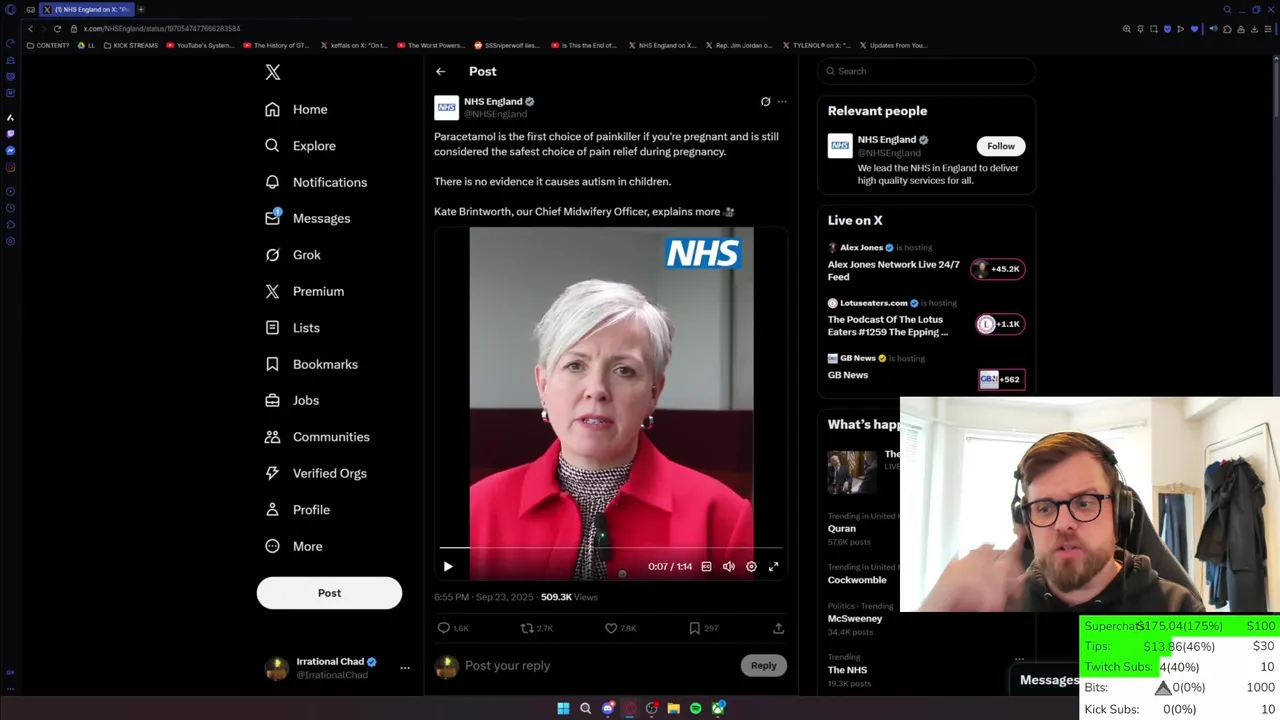
Task: Click the white Post button
Action: tap(329, 593)
